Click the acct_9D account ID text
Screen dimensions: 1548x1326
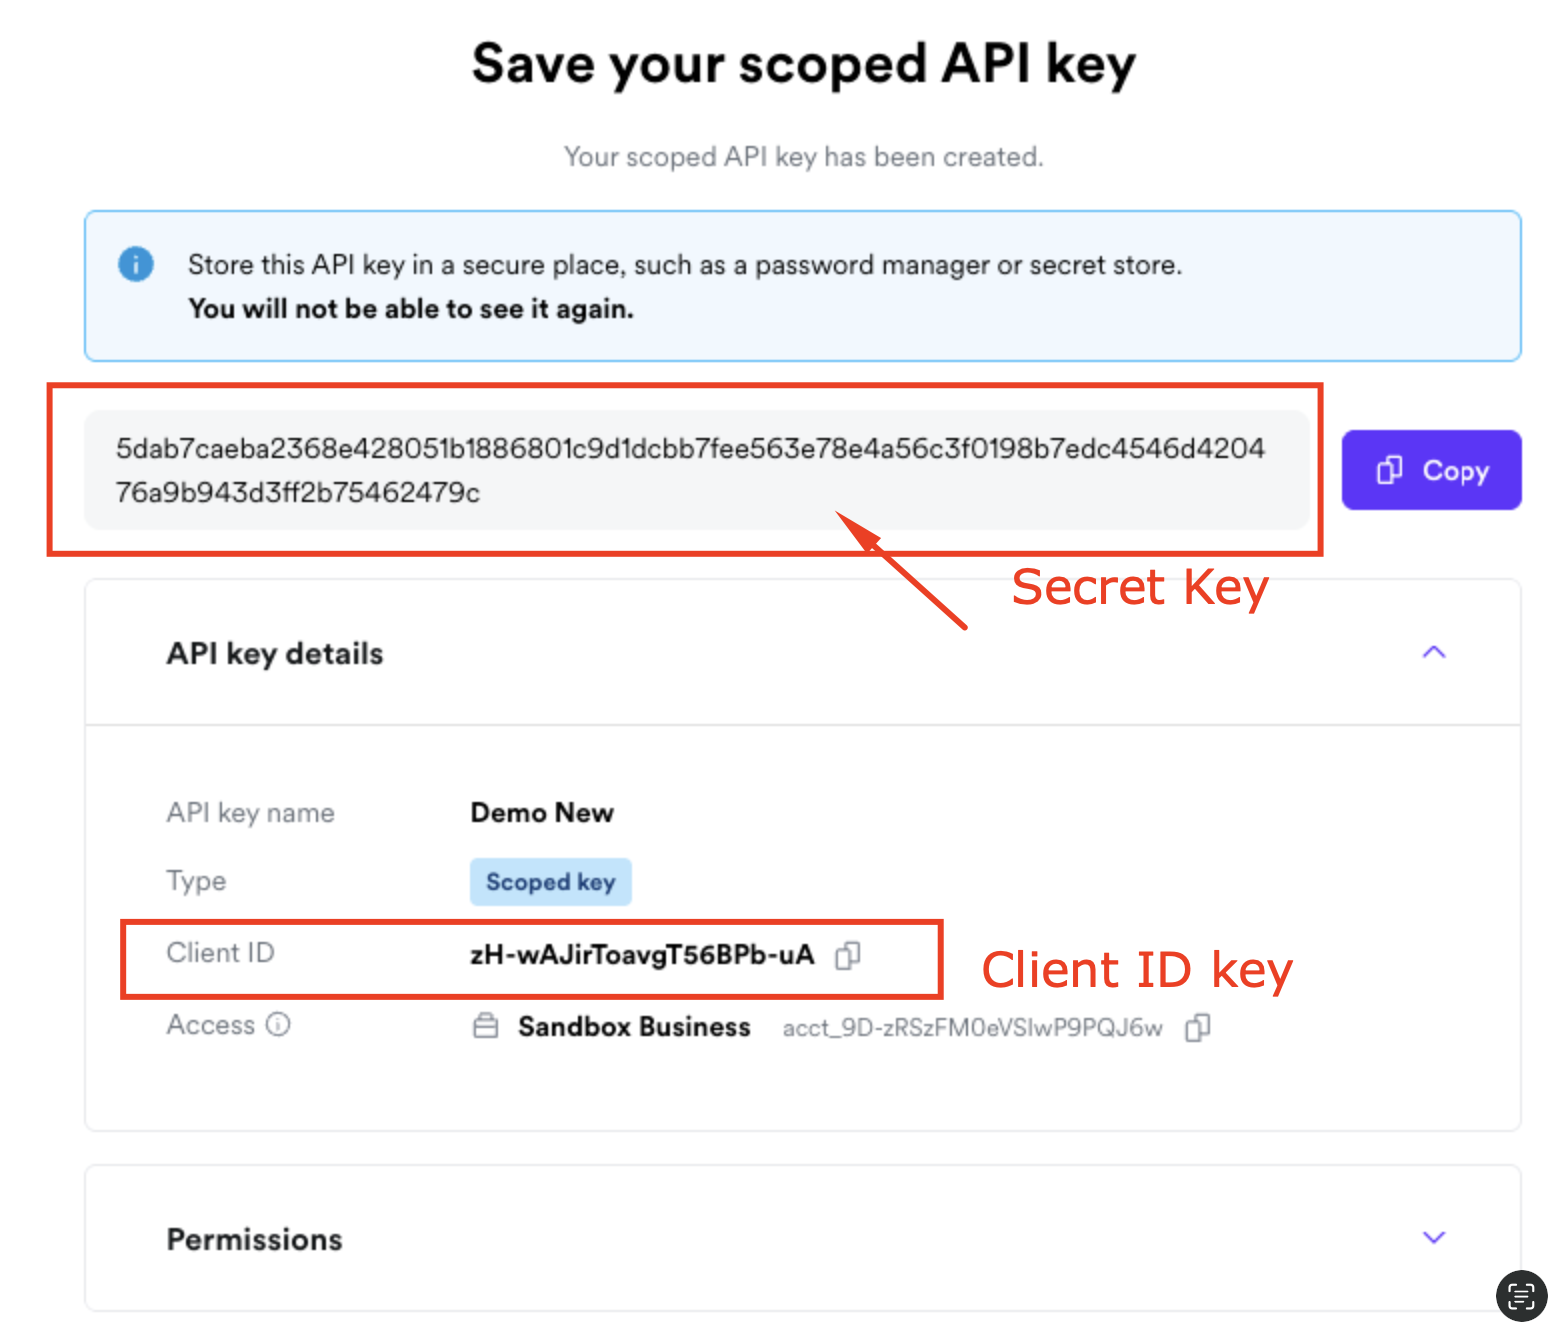click(x=972, y=1028)
